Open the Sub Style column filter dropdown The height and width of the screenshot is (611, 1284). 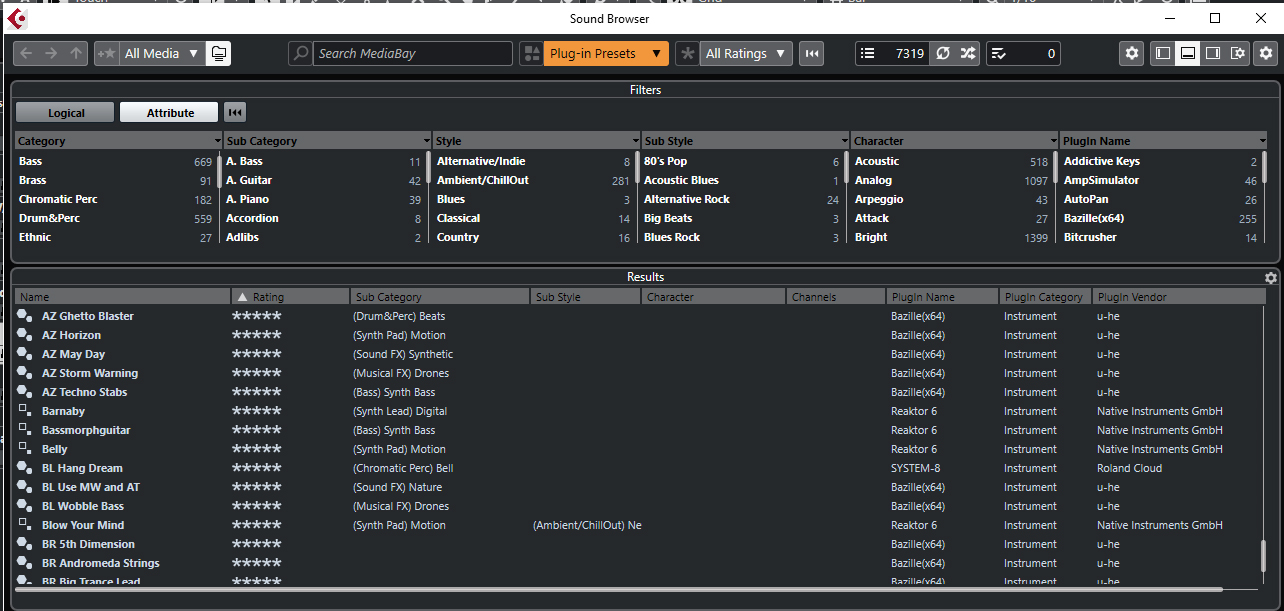(x=845, y=141)
